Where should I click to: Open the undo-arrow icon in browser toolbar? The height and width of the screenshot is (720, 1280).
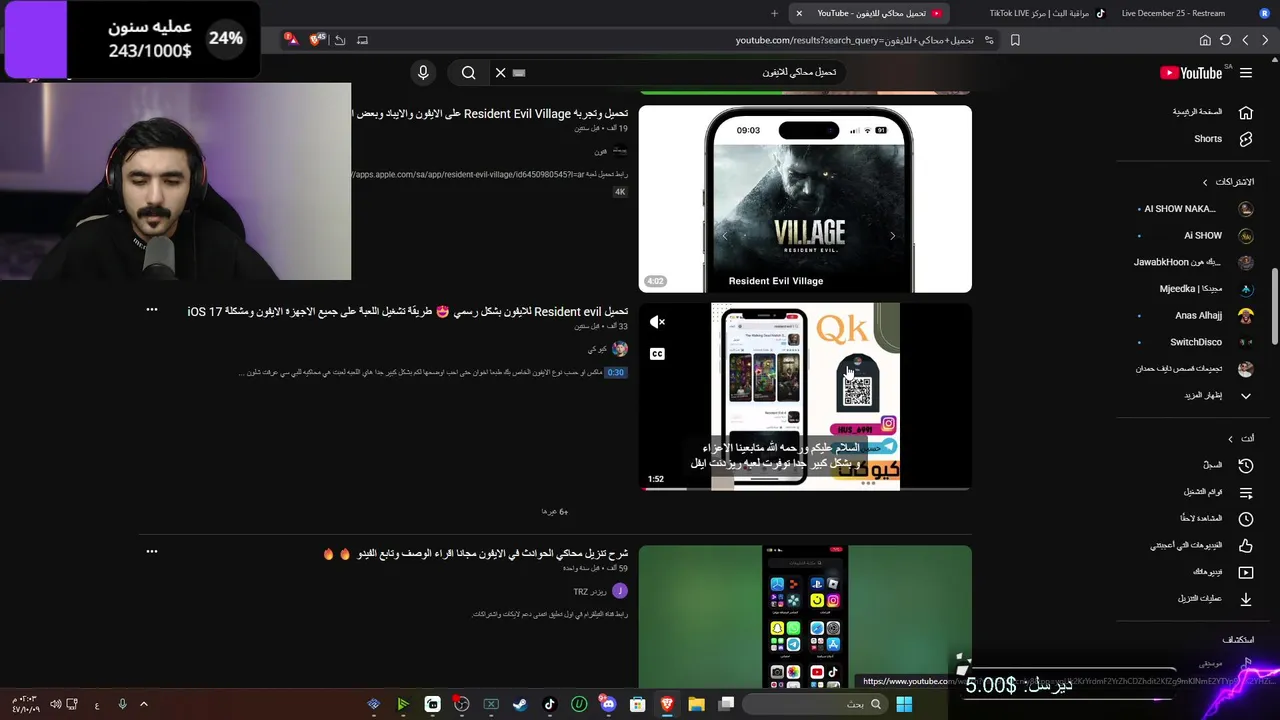(x=340, y=40)
